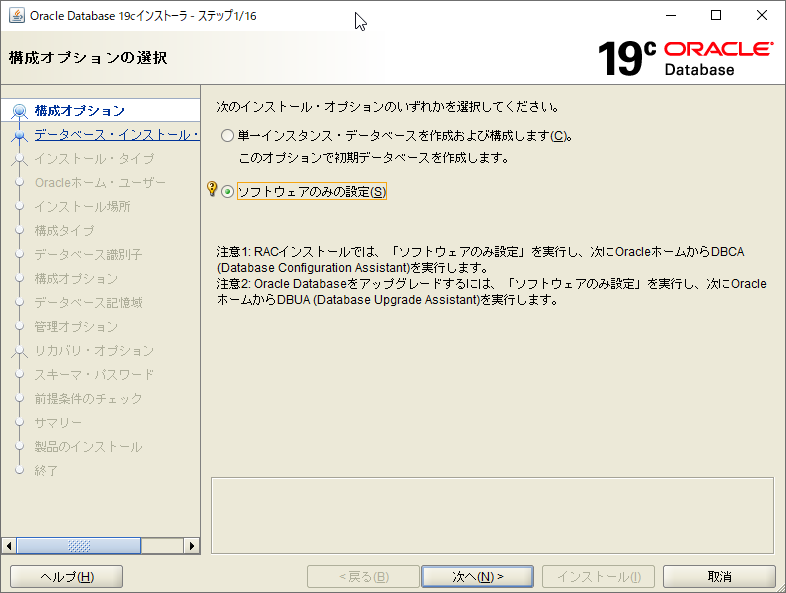Image resolution: width=786 pixels, height=593 pixels.
Task: Select 単一インスタンス・データベース radio button
Action: click(228, 136)
